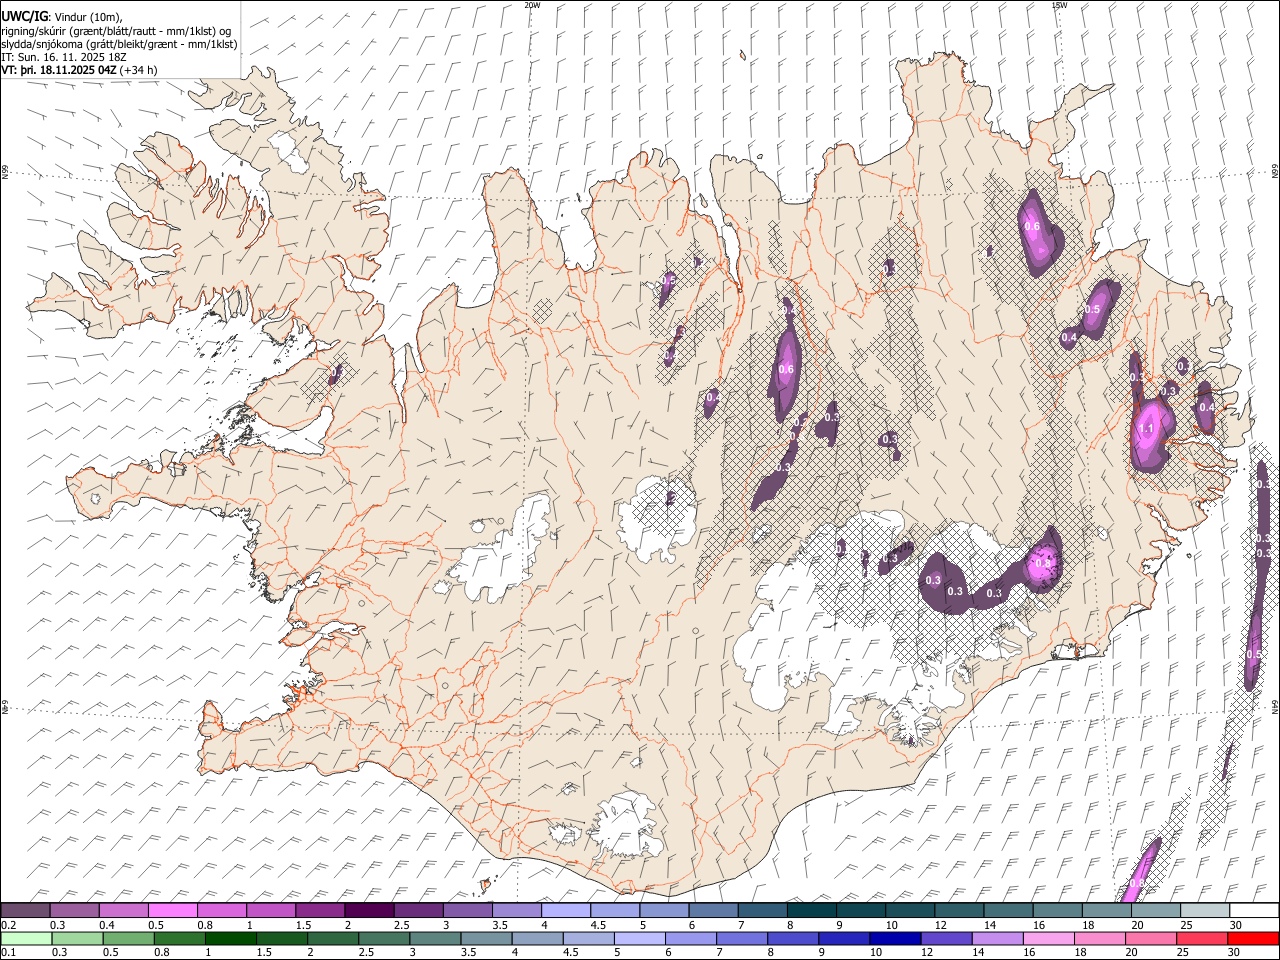Click the '2.5' label under the snow legend
Screen dimensions: 1280x960
pos(402,925)
